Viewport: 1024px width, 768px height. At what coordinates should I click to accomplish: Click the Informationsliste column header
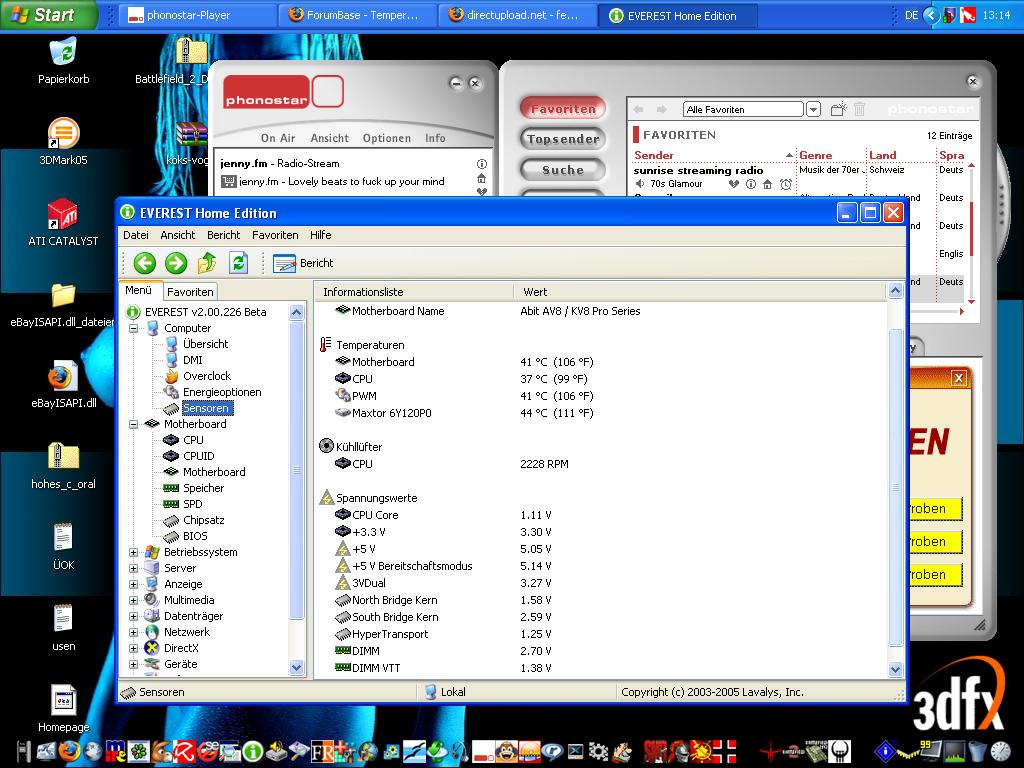(x=413, y=292)
